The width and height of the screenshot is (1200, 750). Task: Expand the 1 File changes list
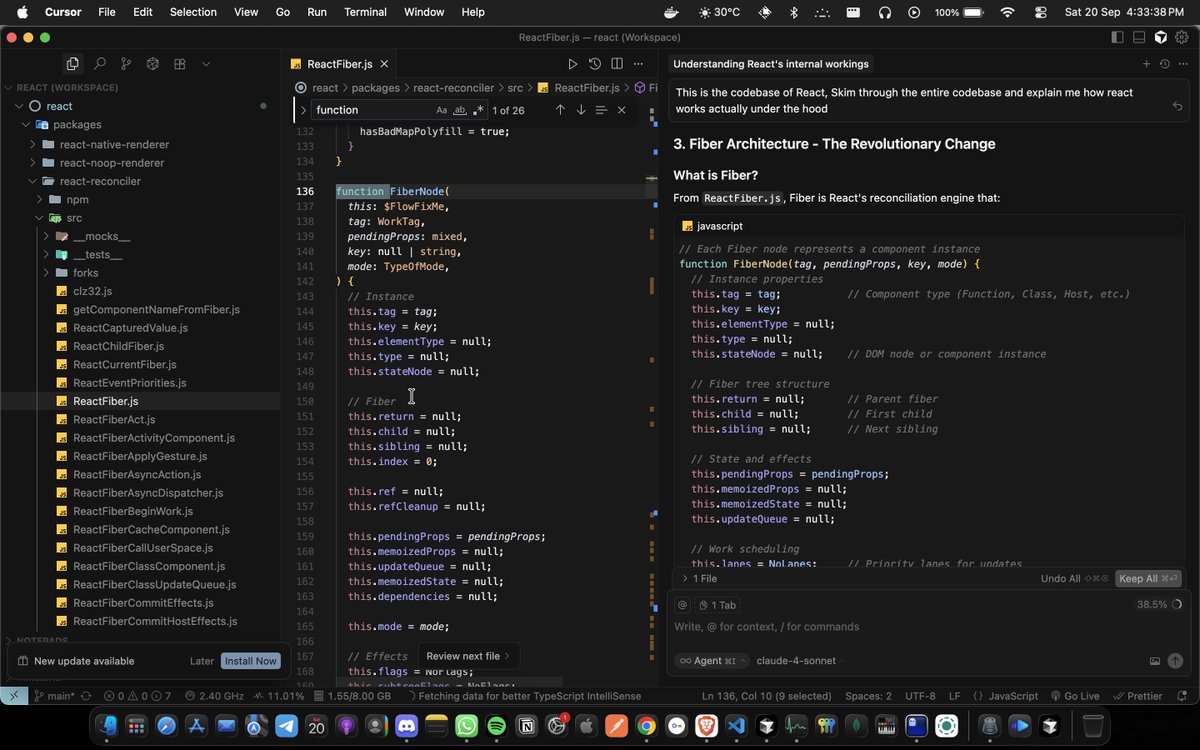click(x=699, y=578)
